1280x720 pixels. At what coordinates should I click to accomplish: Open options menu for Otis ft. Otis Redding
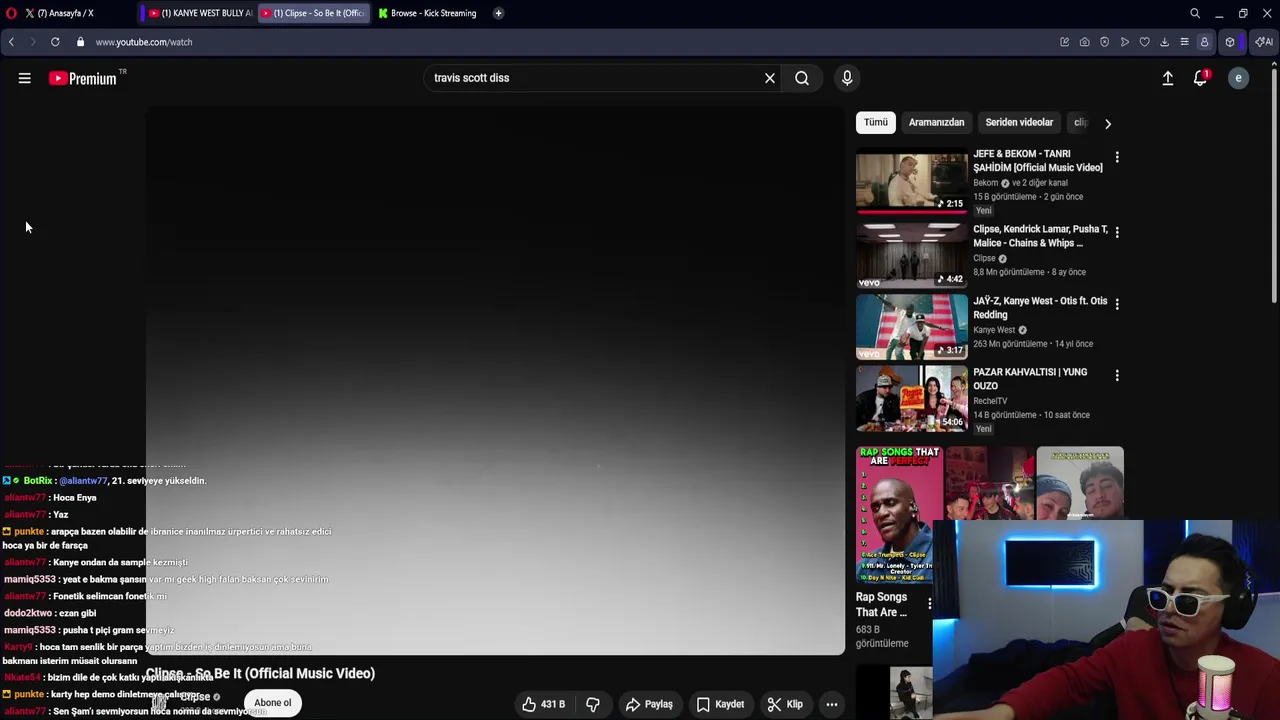1117,303
